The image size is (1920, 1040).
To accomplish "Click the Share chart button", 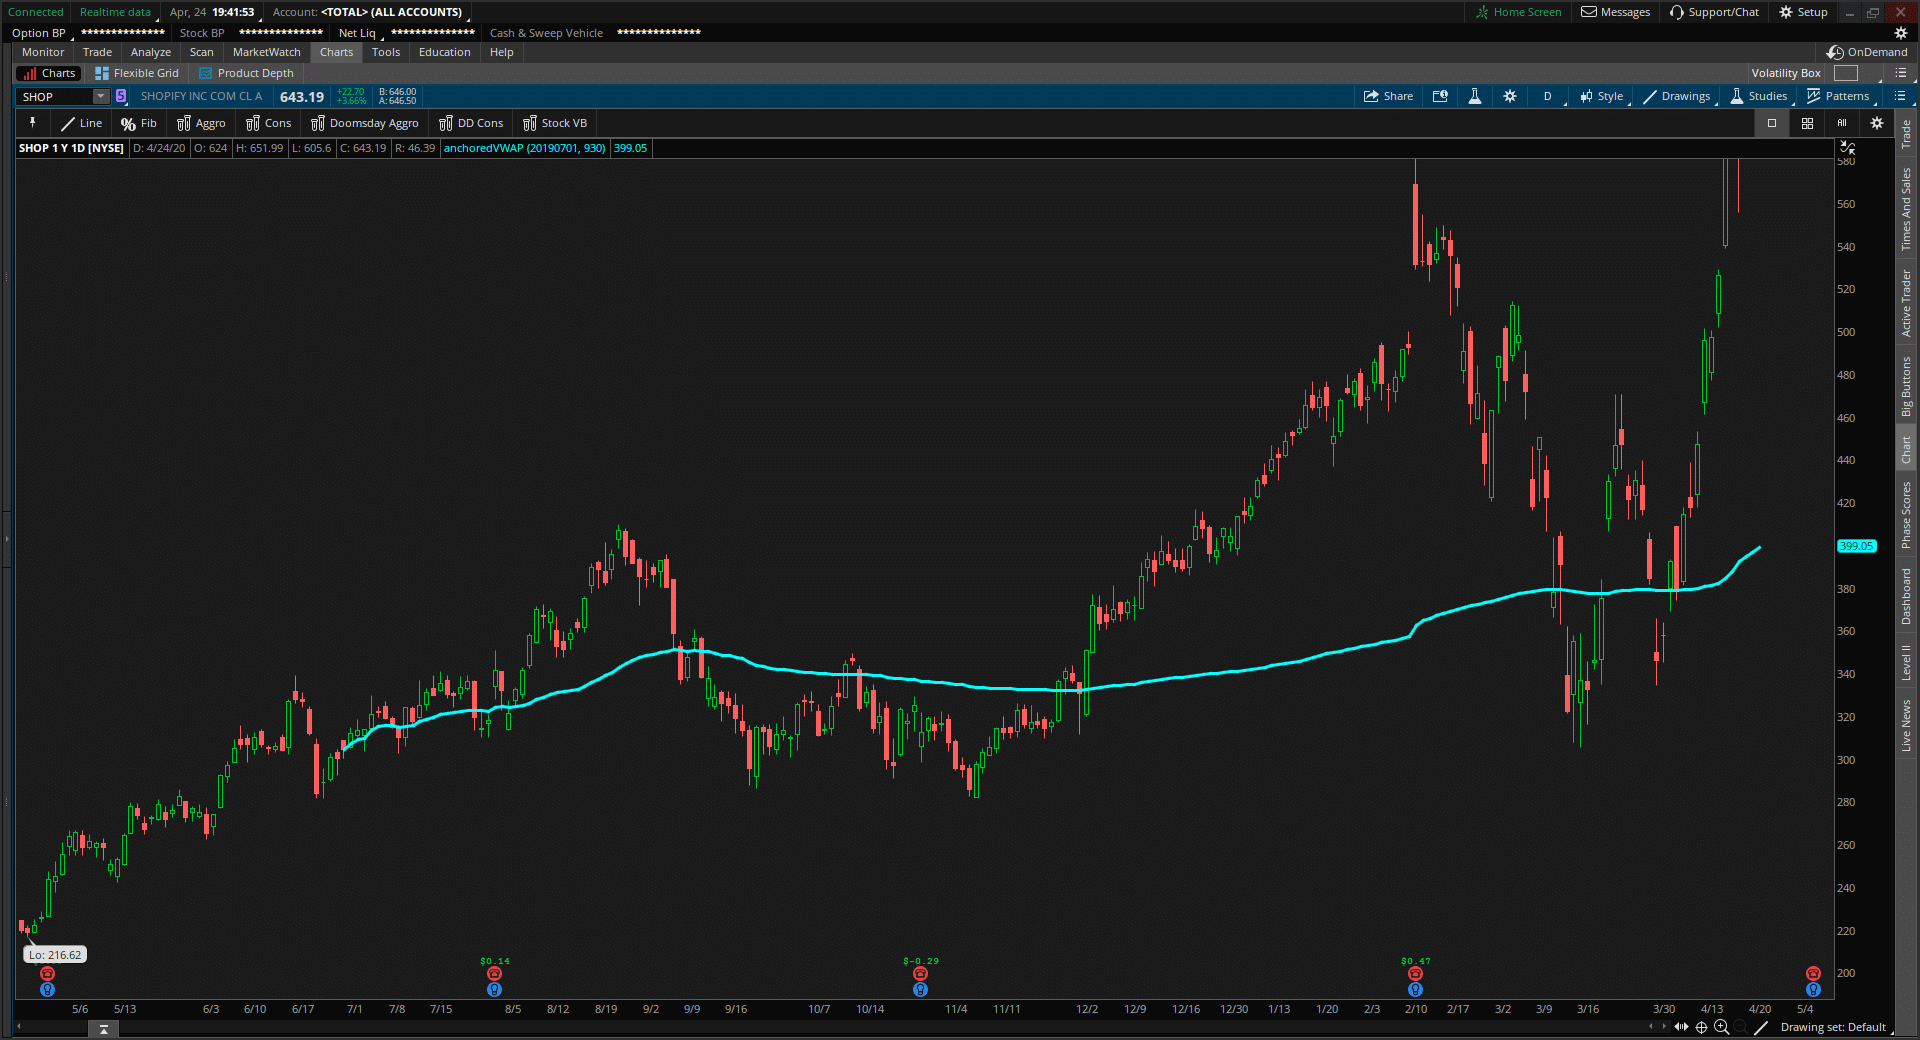I will click(1389, 96).
